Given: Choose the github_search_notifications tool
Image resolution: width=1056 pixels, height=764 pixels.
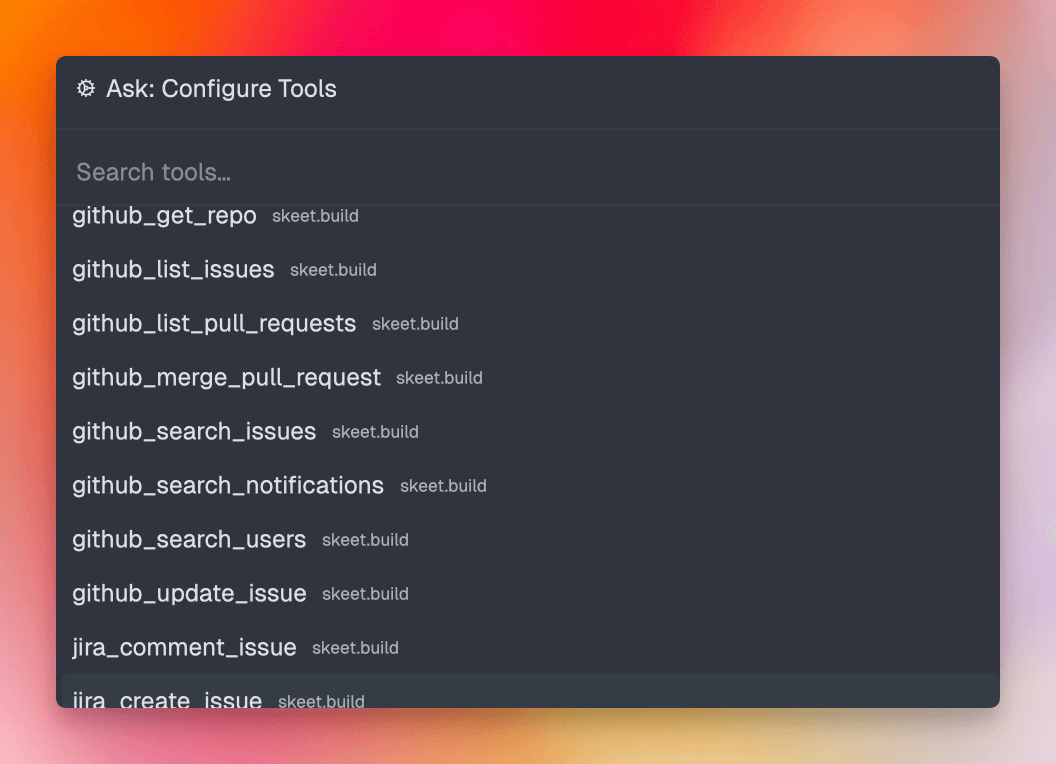Looking at the screenshot, I should [530, 485].
